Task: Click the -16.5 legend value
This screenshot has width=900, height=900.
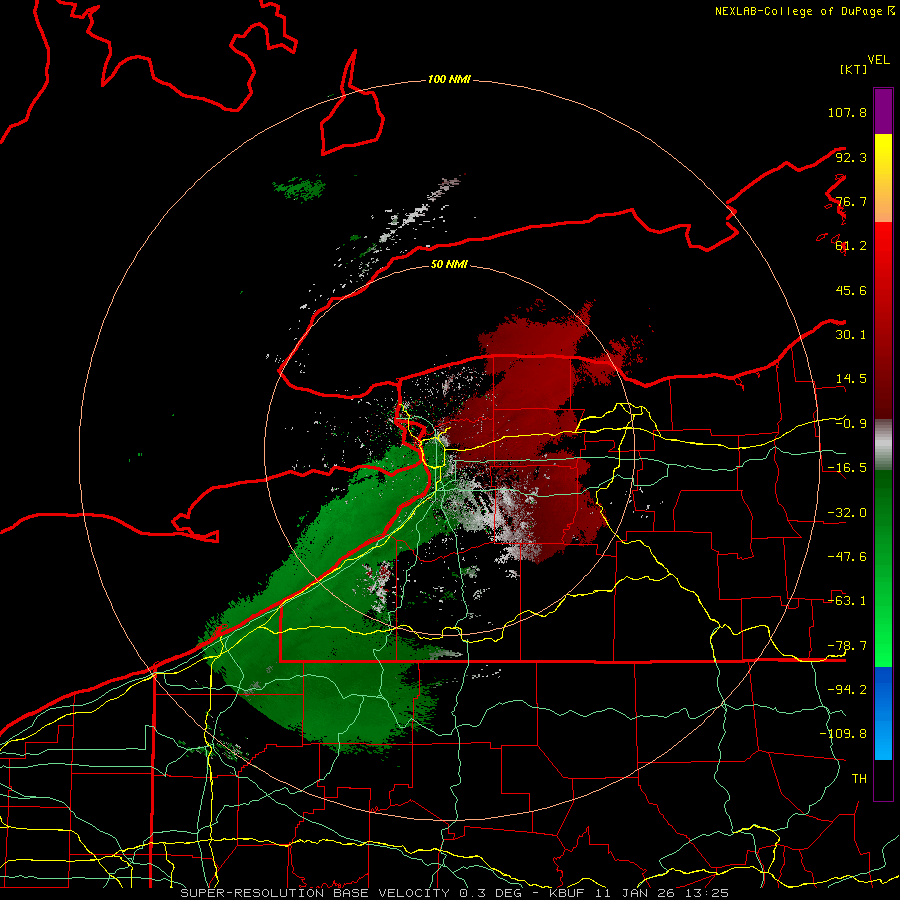Action: [847, 468]
